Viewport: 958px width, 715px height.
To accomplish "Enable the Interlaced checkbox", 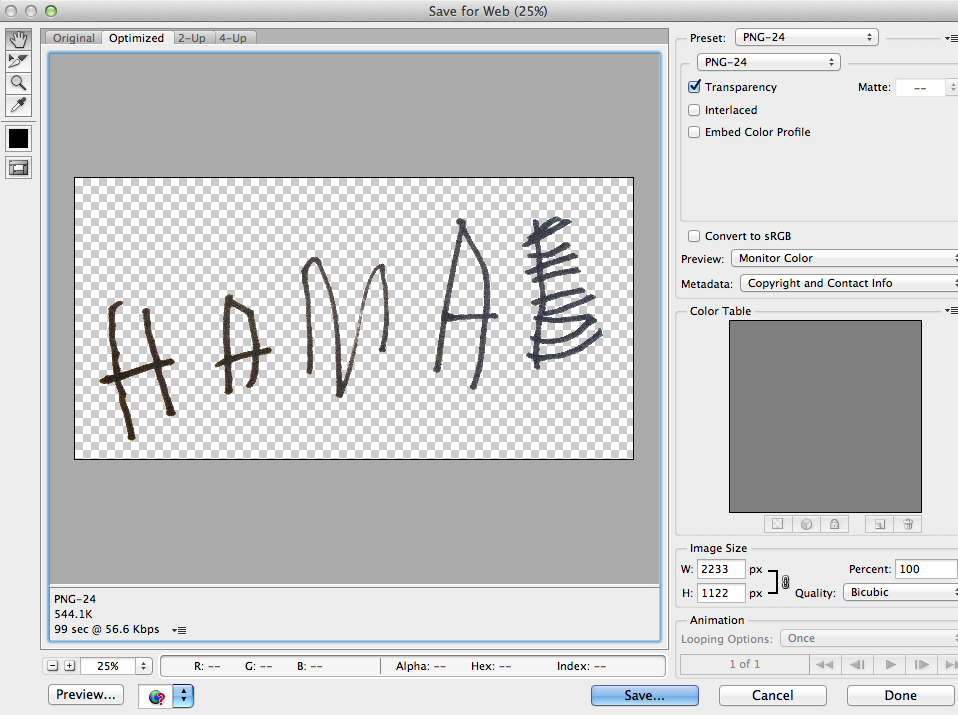I will coord(694,110).
